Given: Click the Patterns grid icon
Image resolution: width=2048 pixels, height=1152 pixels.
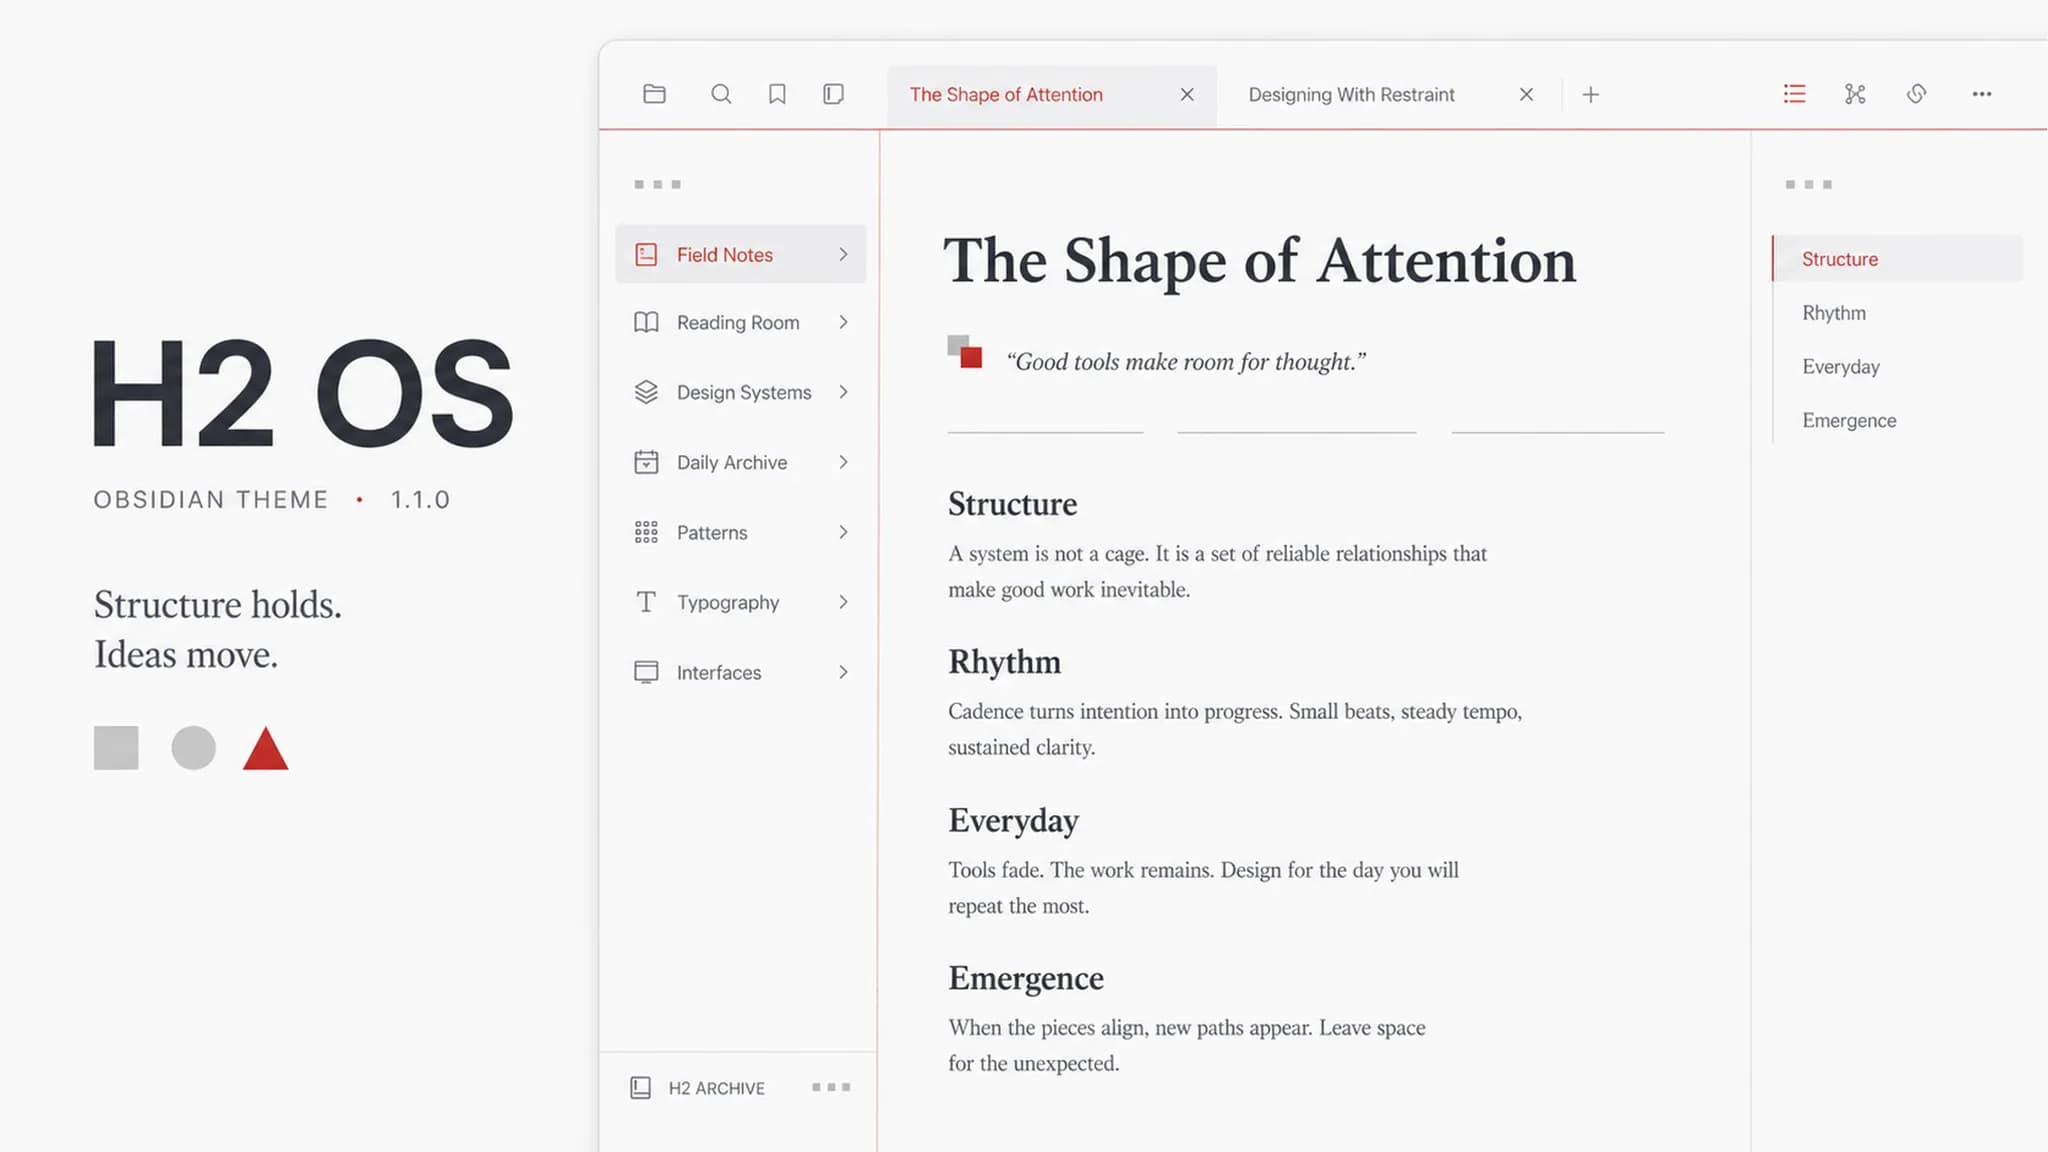Looking at the screenshot, I should (x=646, y=532).
